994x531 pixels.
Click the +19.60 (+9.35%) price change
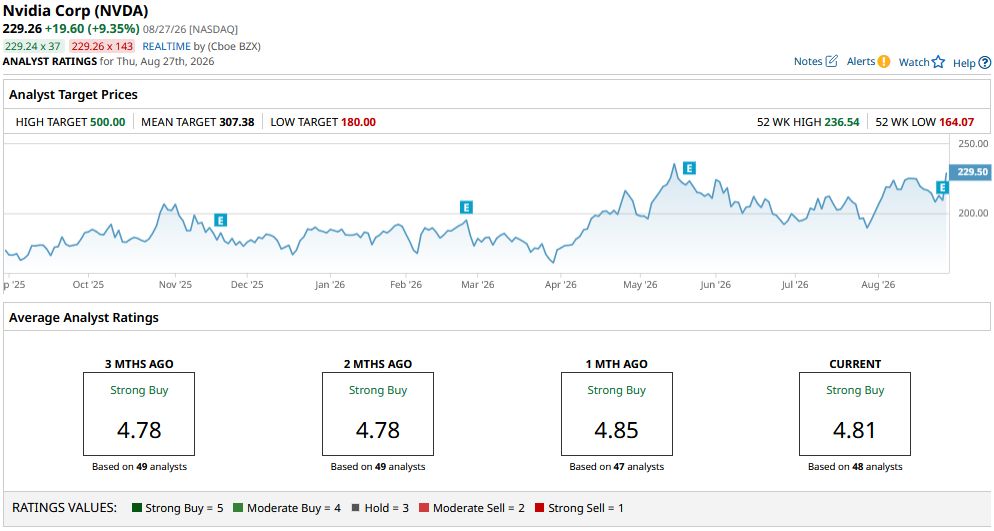click(92, 29)
